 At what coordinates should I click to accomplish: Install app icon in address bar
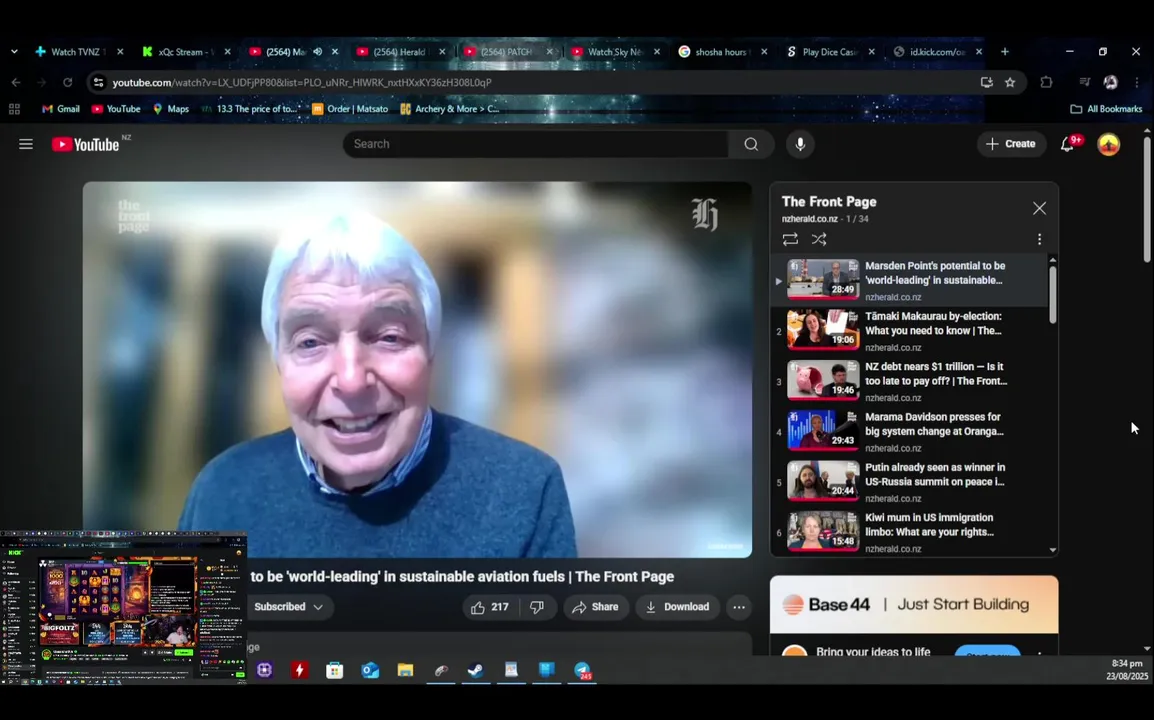(x=986, y=82)
